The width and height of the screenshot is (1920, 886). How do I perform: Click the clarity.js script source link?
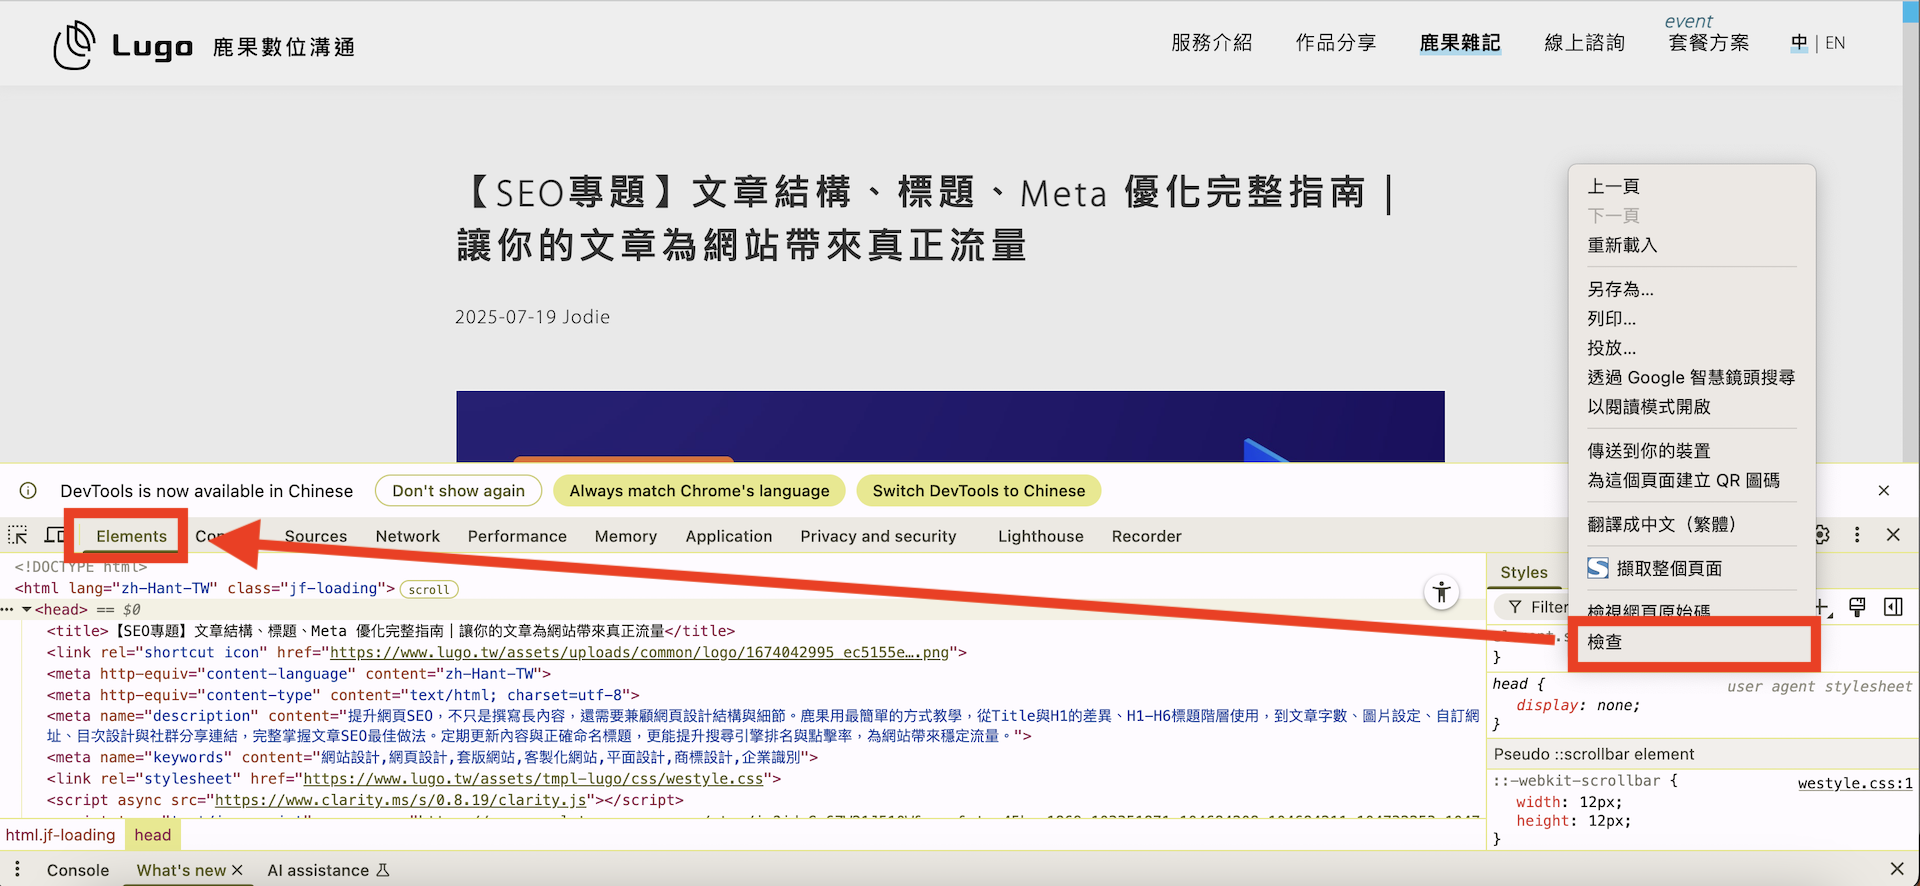coord(401,800)
